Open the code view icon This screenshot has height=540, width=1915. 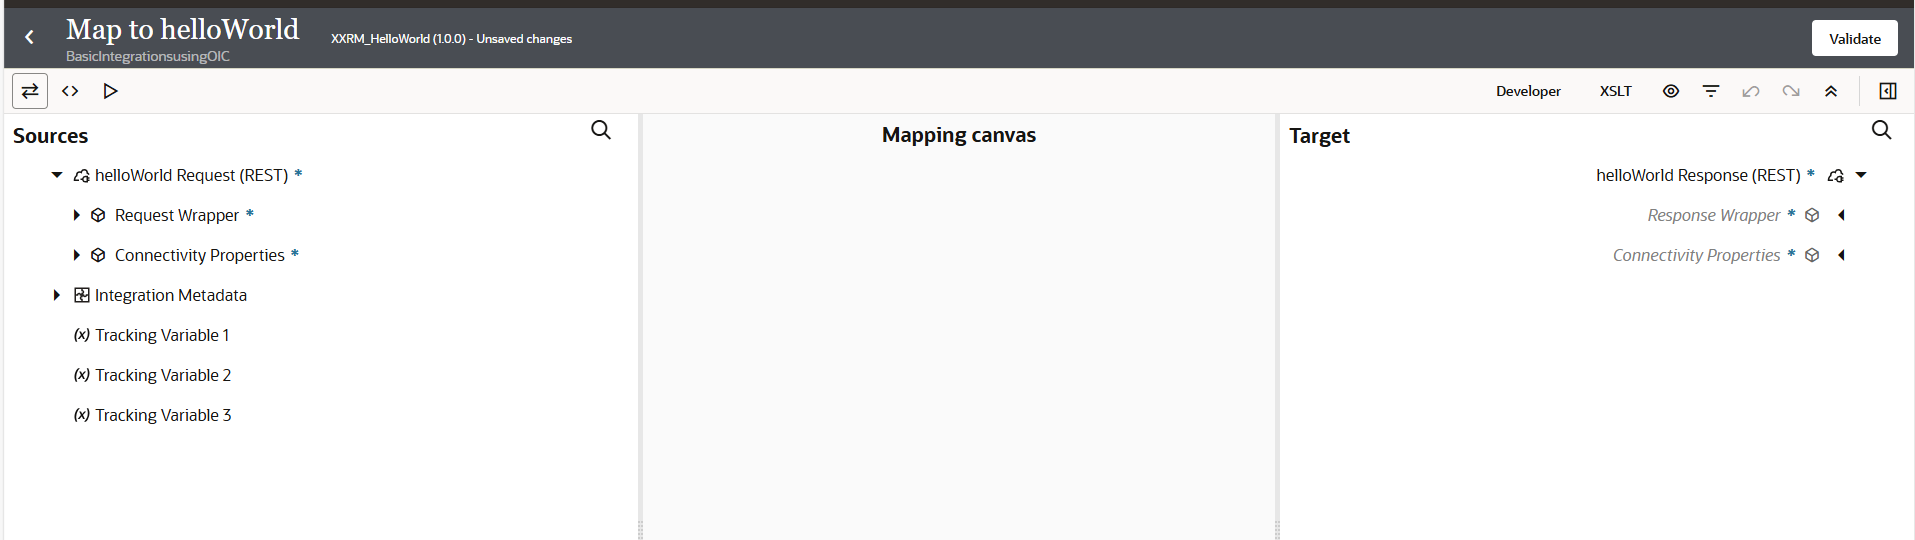click(x=70, y=91)
